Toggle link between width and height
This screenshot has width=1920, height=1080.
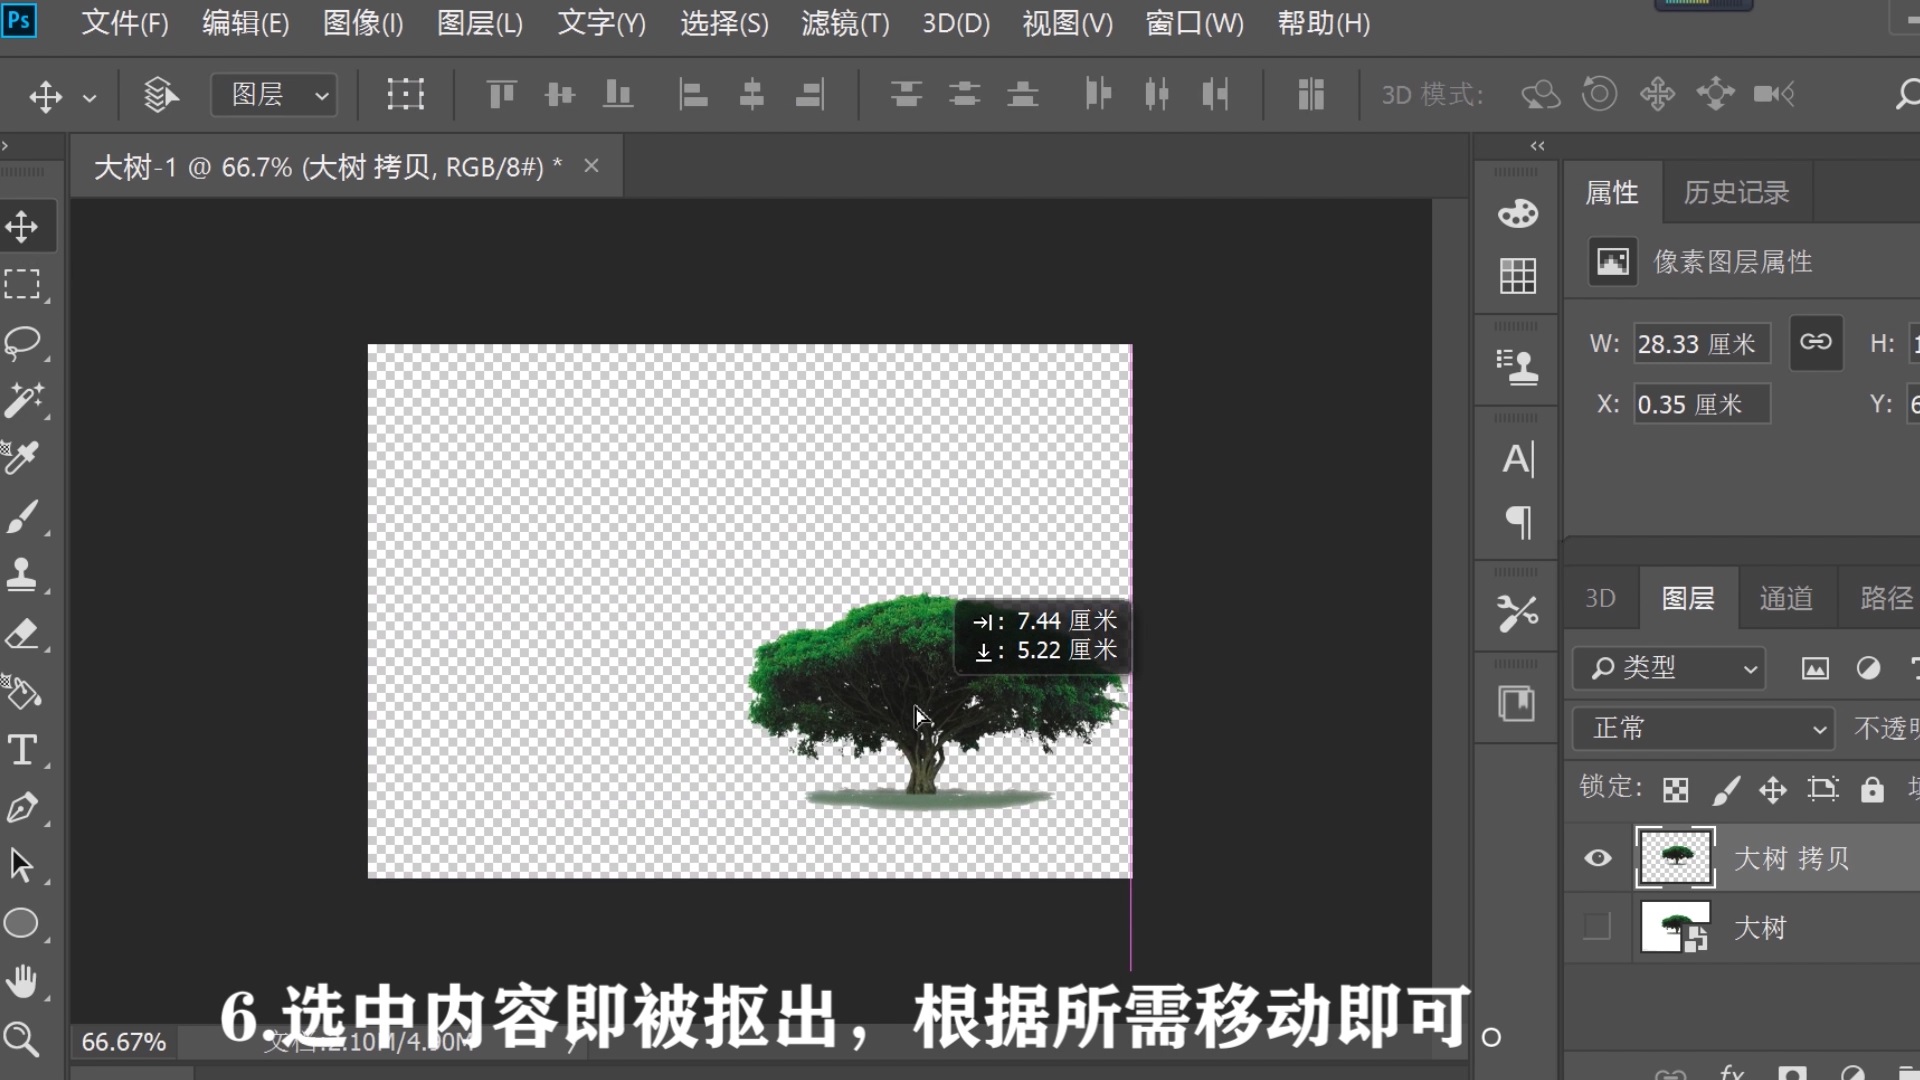pos(1816,343)
